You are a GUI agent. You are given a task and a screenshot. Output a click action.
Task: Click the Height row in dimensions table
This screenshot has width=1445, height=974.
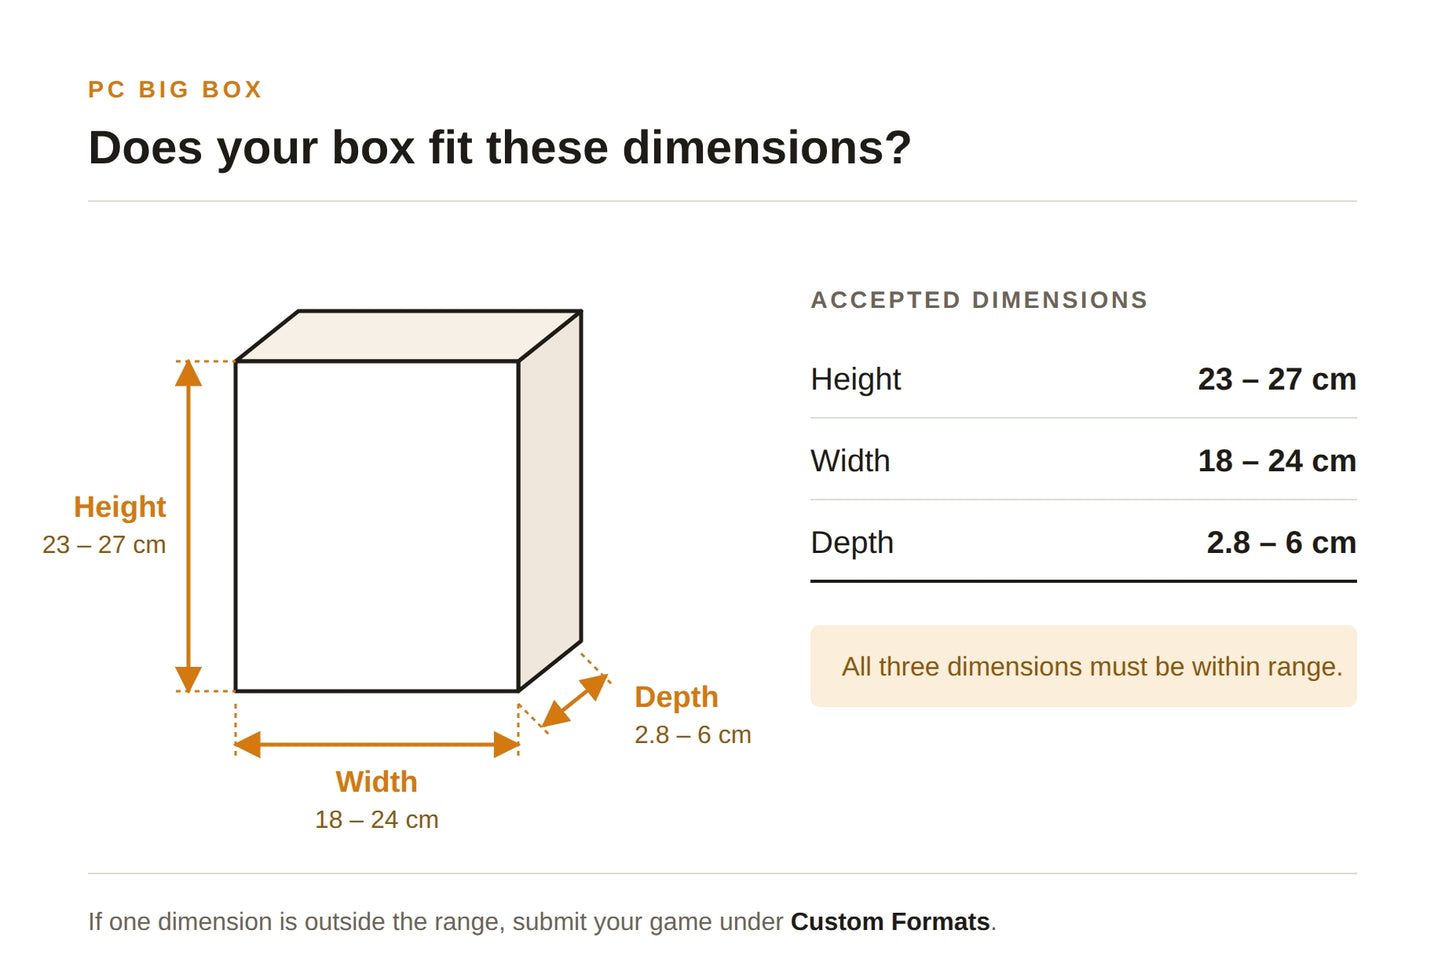pyautogui.click(x=1083, y=379)
